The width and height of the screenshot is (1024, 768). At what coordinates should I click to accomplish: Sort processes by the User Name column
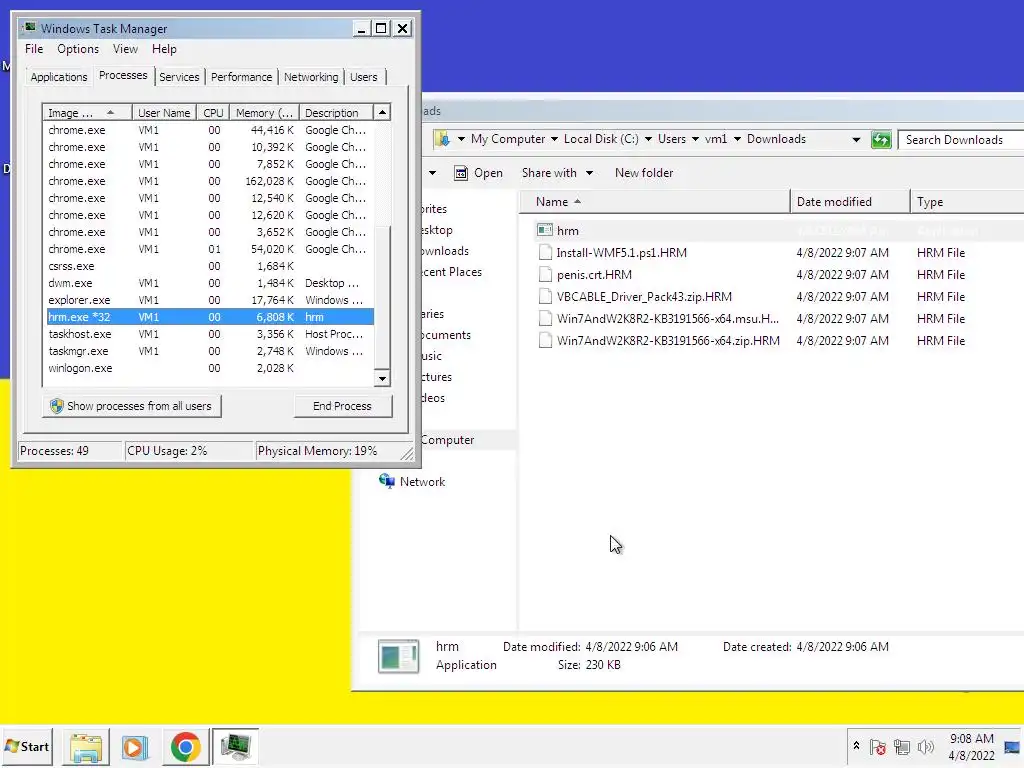[165, 113]
